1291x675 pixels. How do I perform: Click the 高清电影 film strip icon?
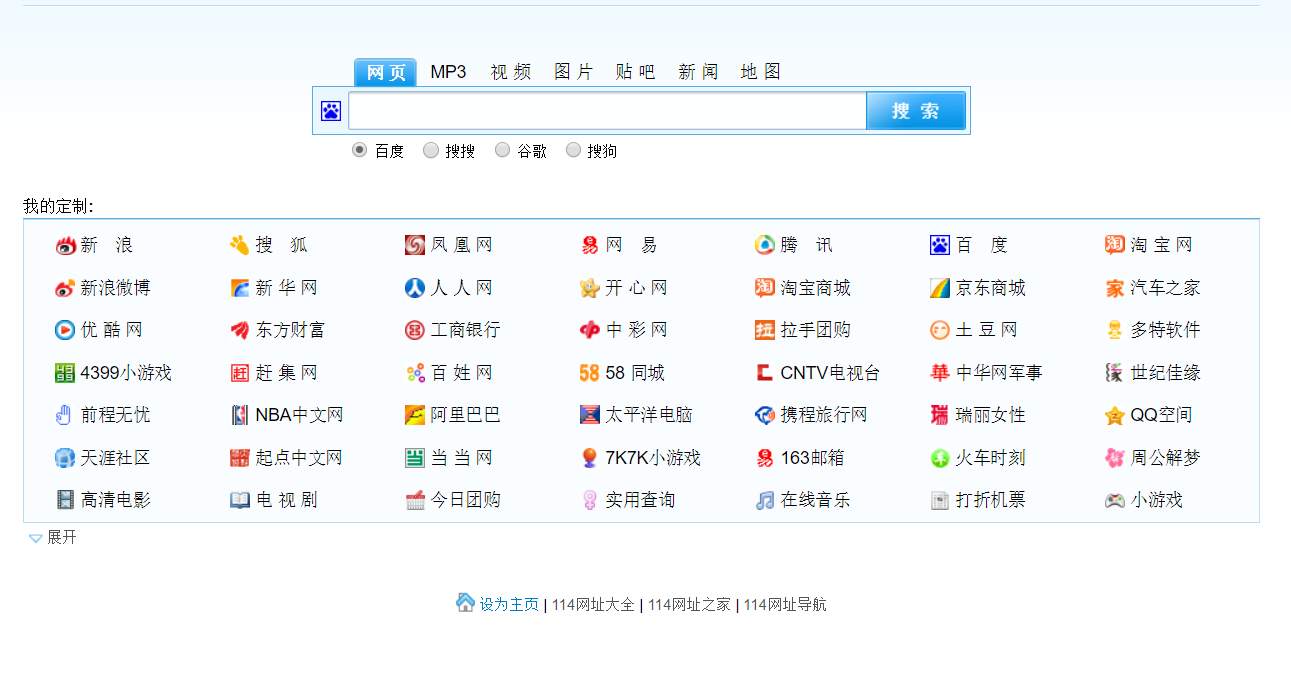[x=65, y=500]
